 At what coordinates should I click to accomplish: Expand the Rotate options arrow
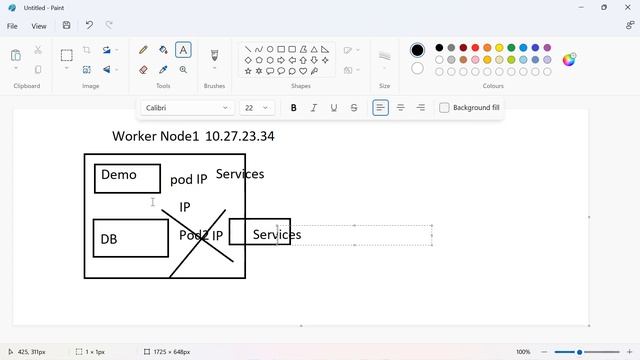pos(116,50)
